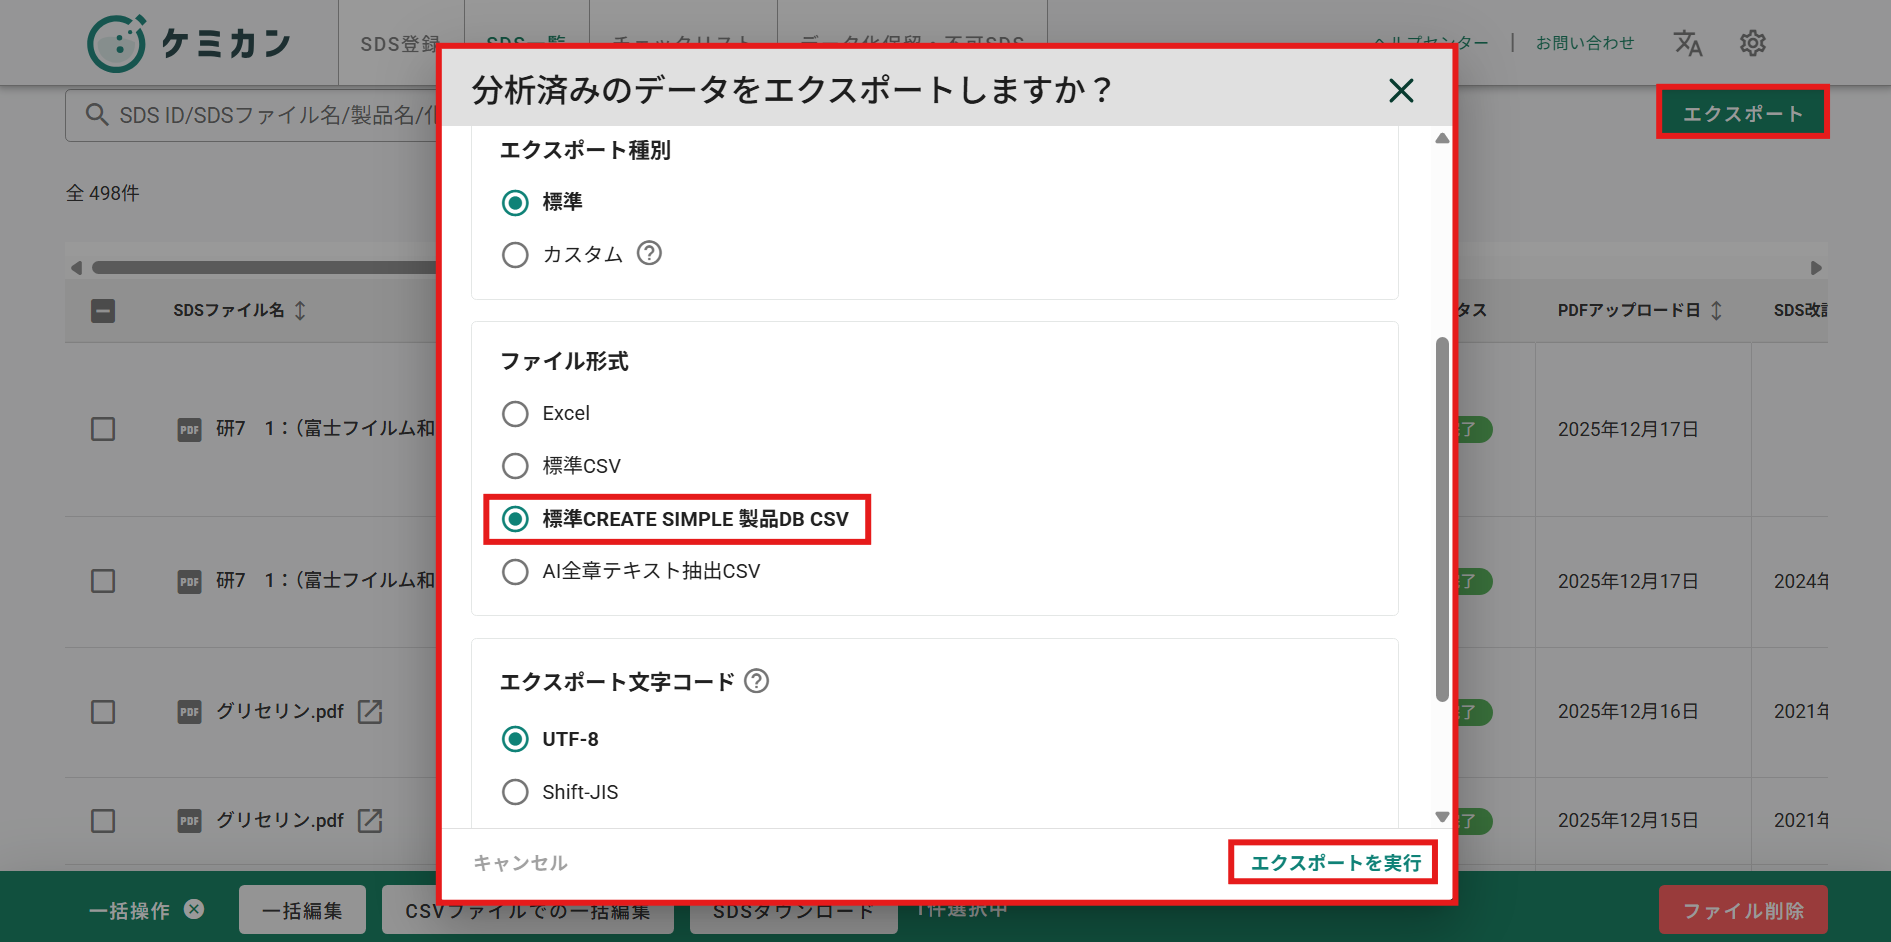Open the settings gear icon
The height and width of the screenshot is (942, 1891).
pos(1752,43)
